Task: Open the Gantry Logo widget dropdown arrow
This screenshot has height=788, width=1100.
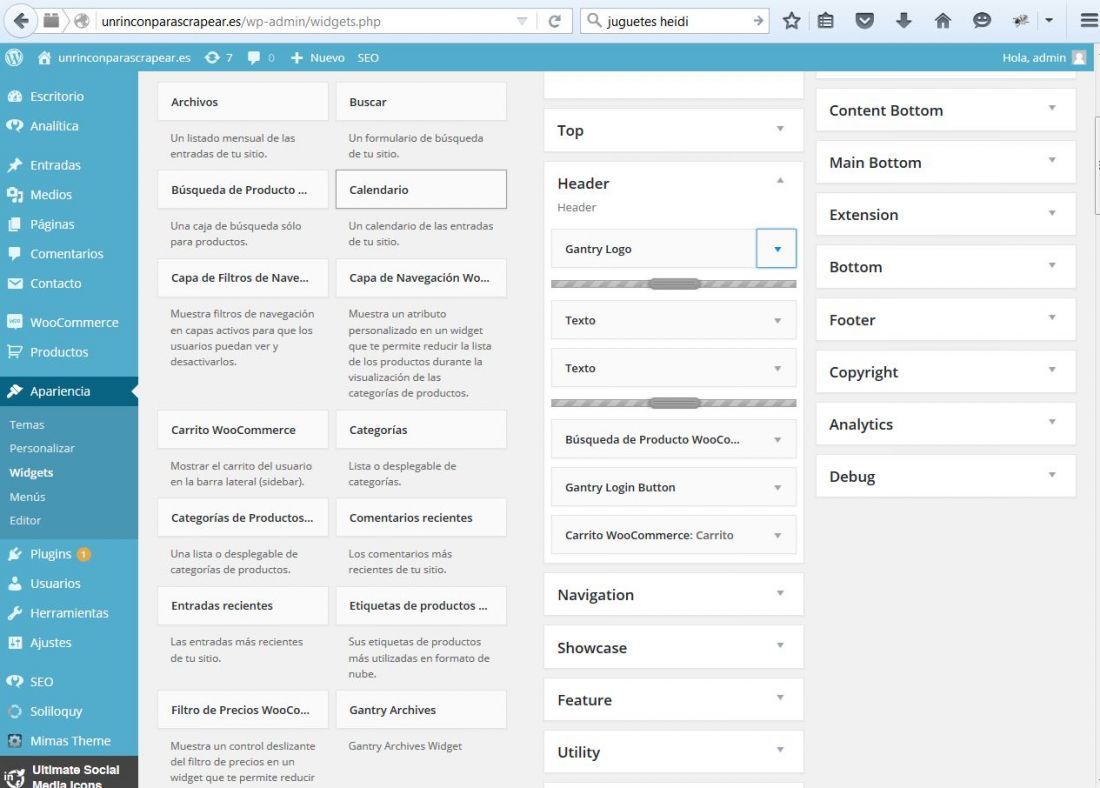Action: tap(777, 248)
